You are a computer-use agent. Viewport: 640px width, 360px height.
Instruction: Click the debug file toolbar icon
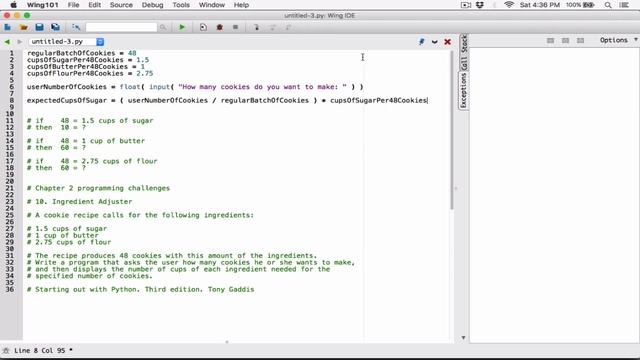click(203, 27)
